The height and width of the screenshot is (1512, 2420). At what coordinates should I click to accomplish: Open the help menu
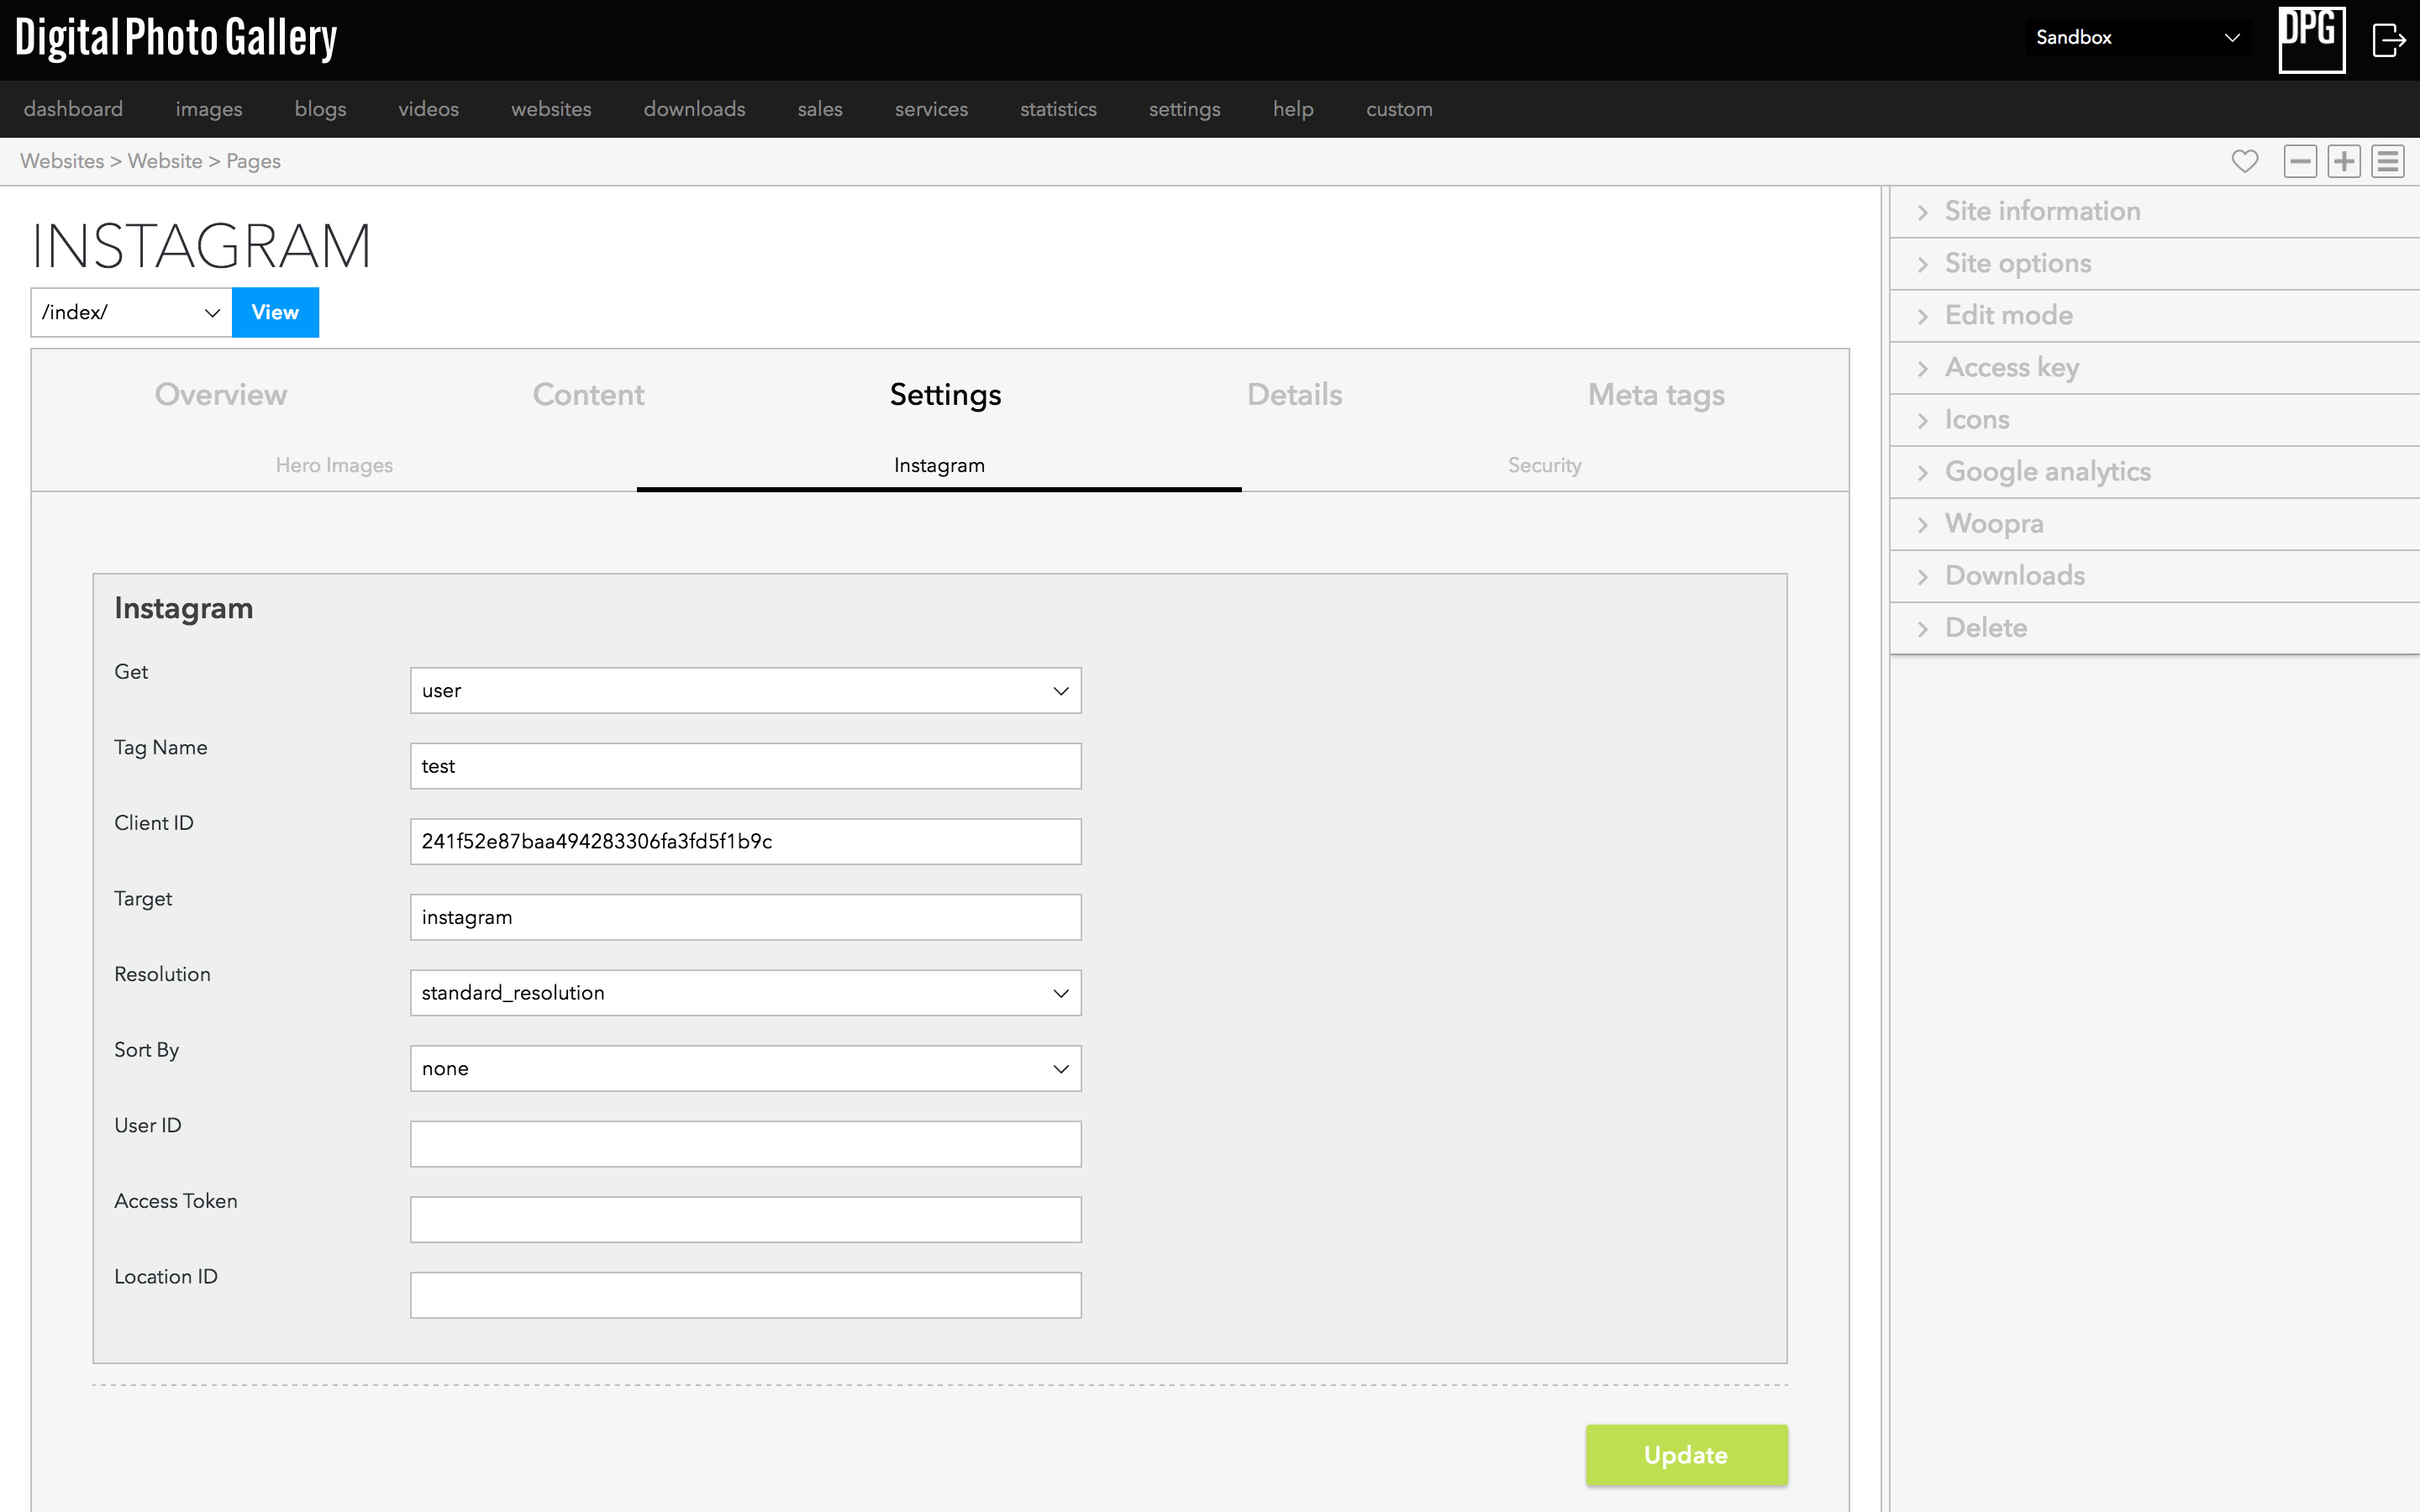coord(1293,109)
